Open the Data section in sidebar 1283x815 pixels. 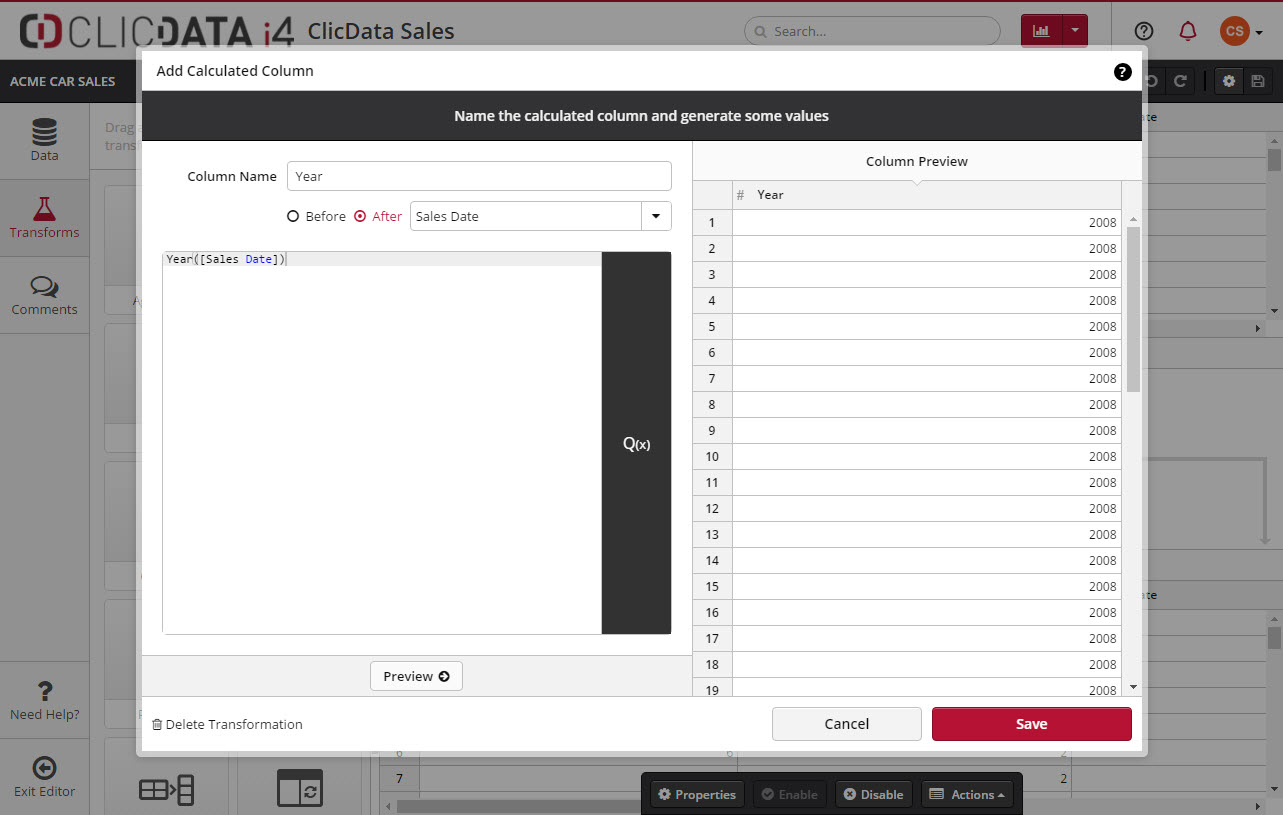point(44,140)
